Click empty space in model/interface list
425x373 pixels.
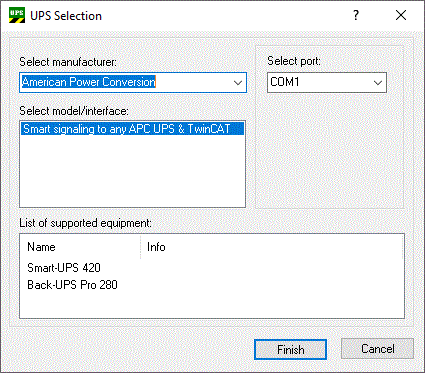[x=132, y=172]
